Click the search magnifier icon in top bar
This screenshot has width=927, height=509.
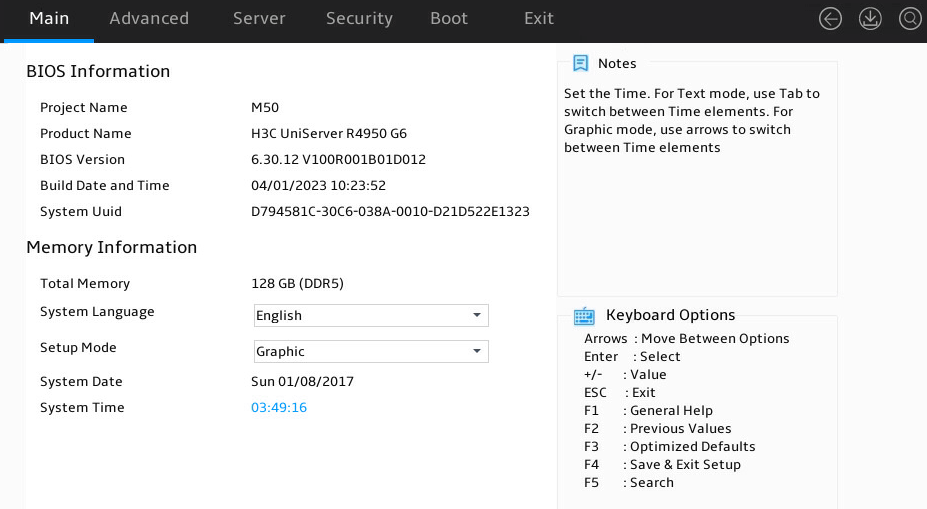tap(910, 19)
